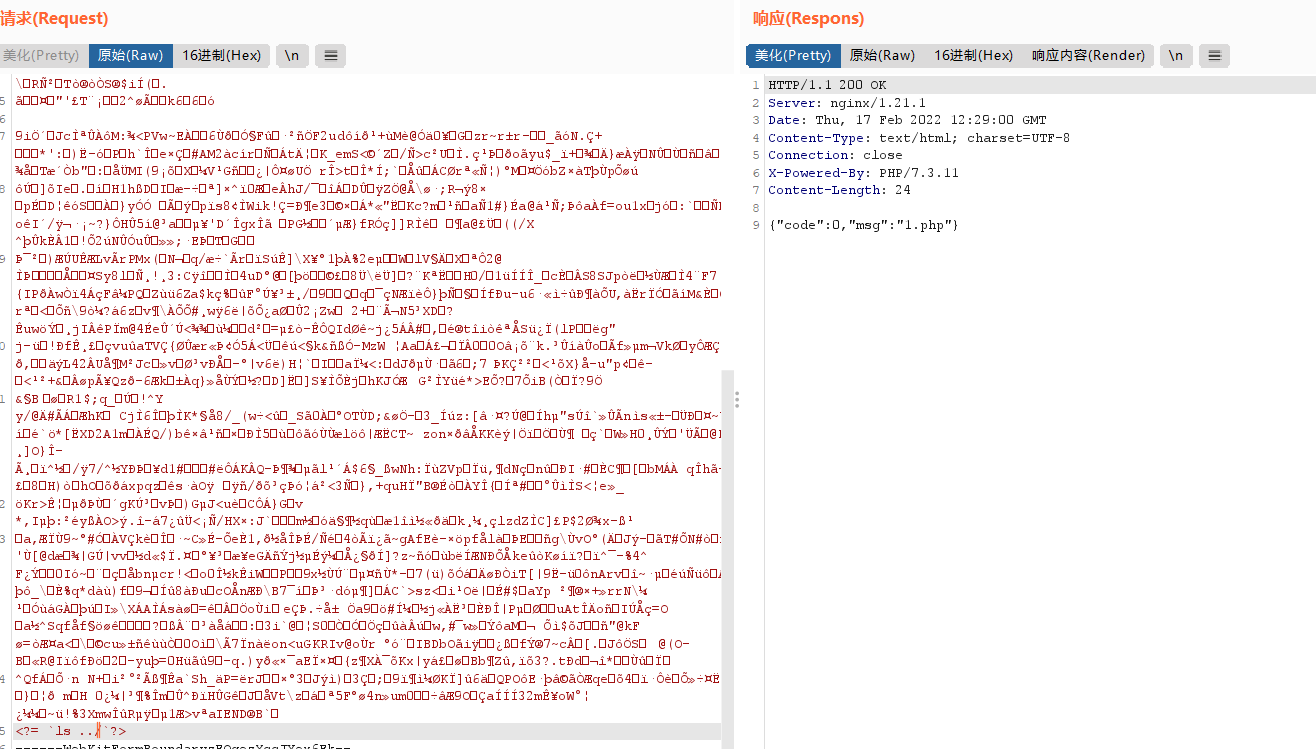Click the 'Content-Length: 24' header line
1316x749 pixels.
(x=839, y=191)
